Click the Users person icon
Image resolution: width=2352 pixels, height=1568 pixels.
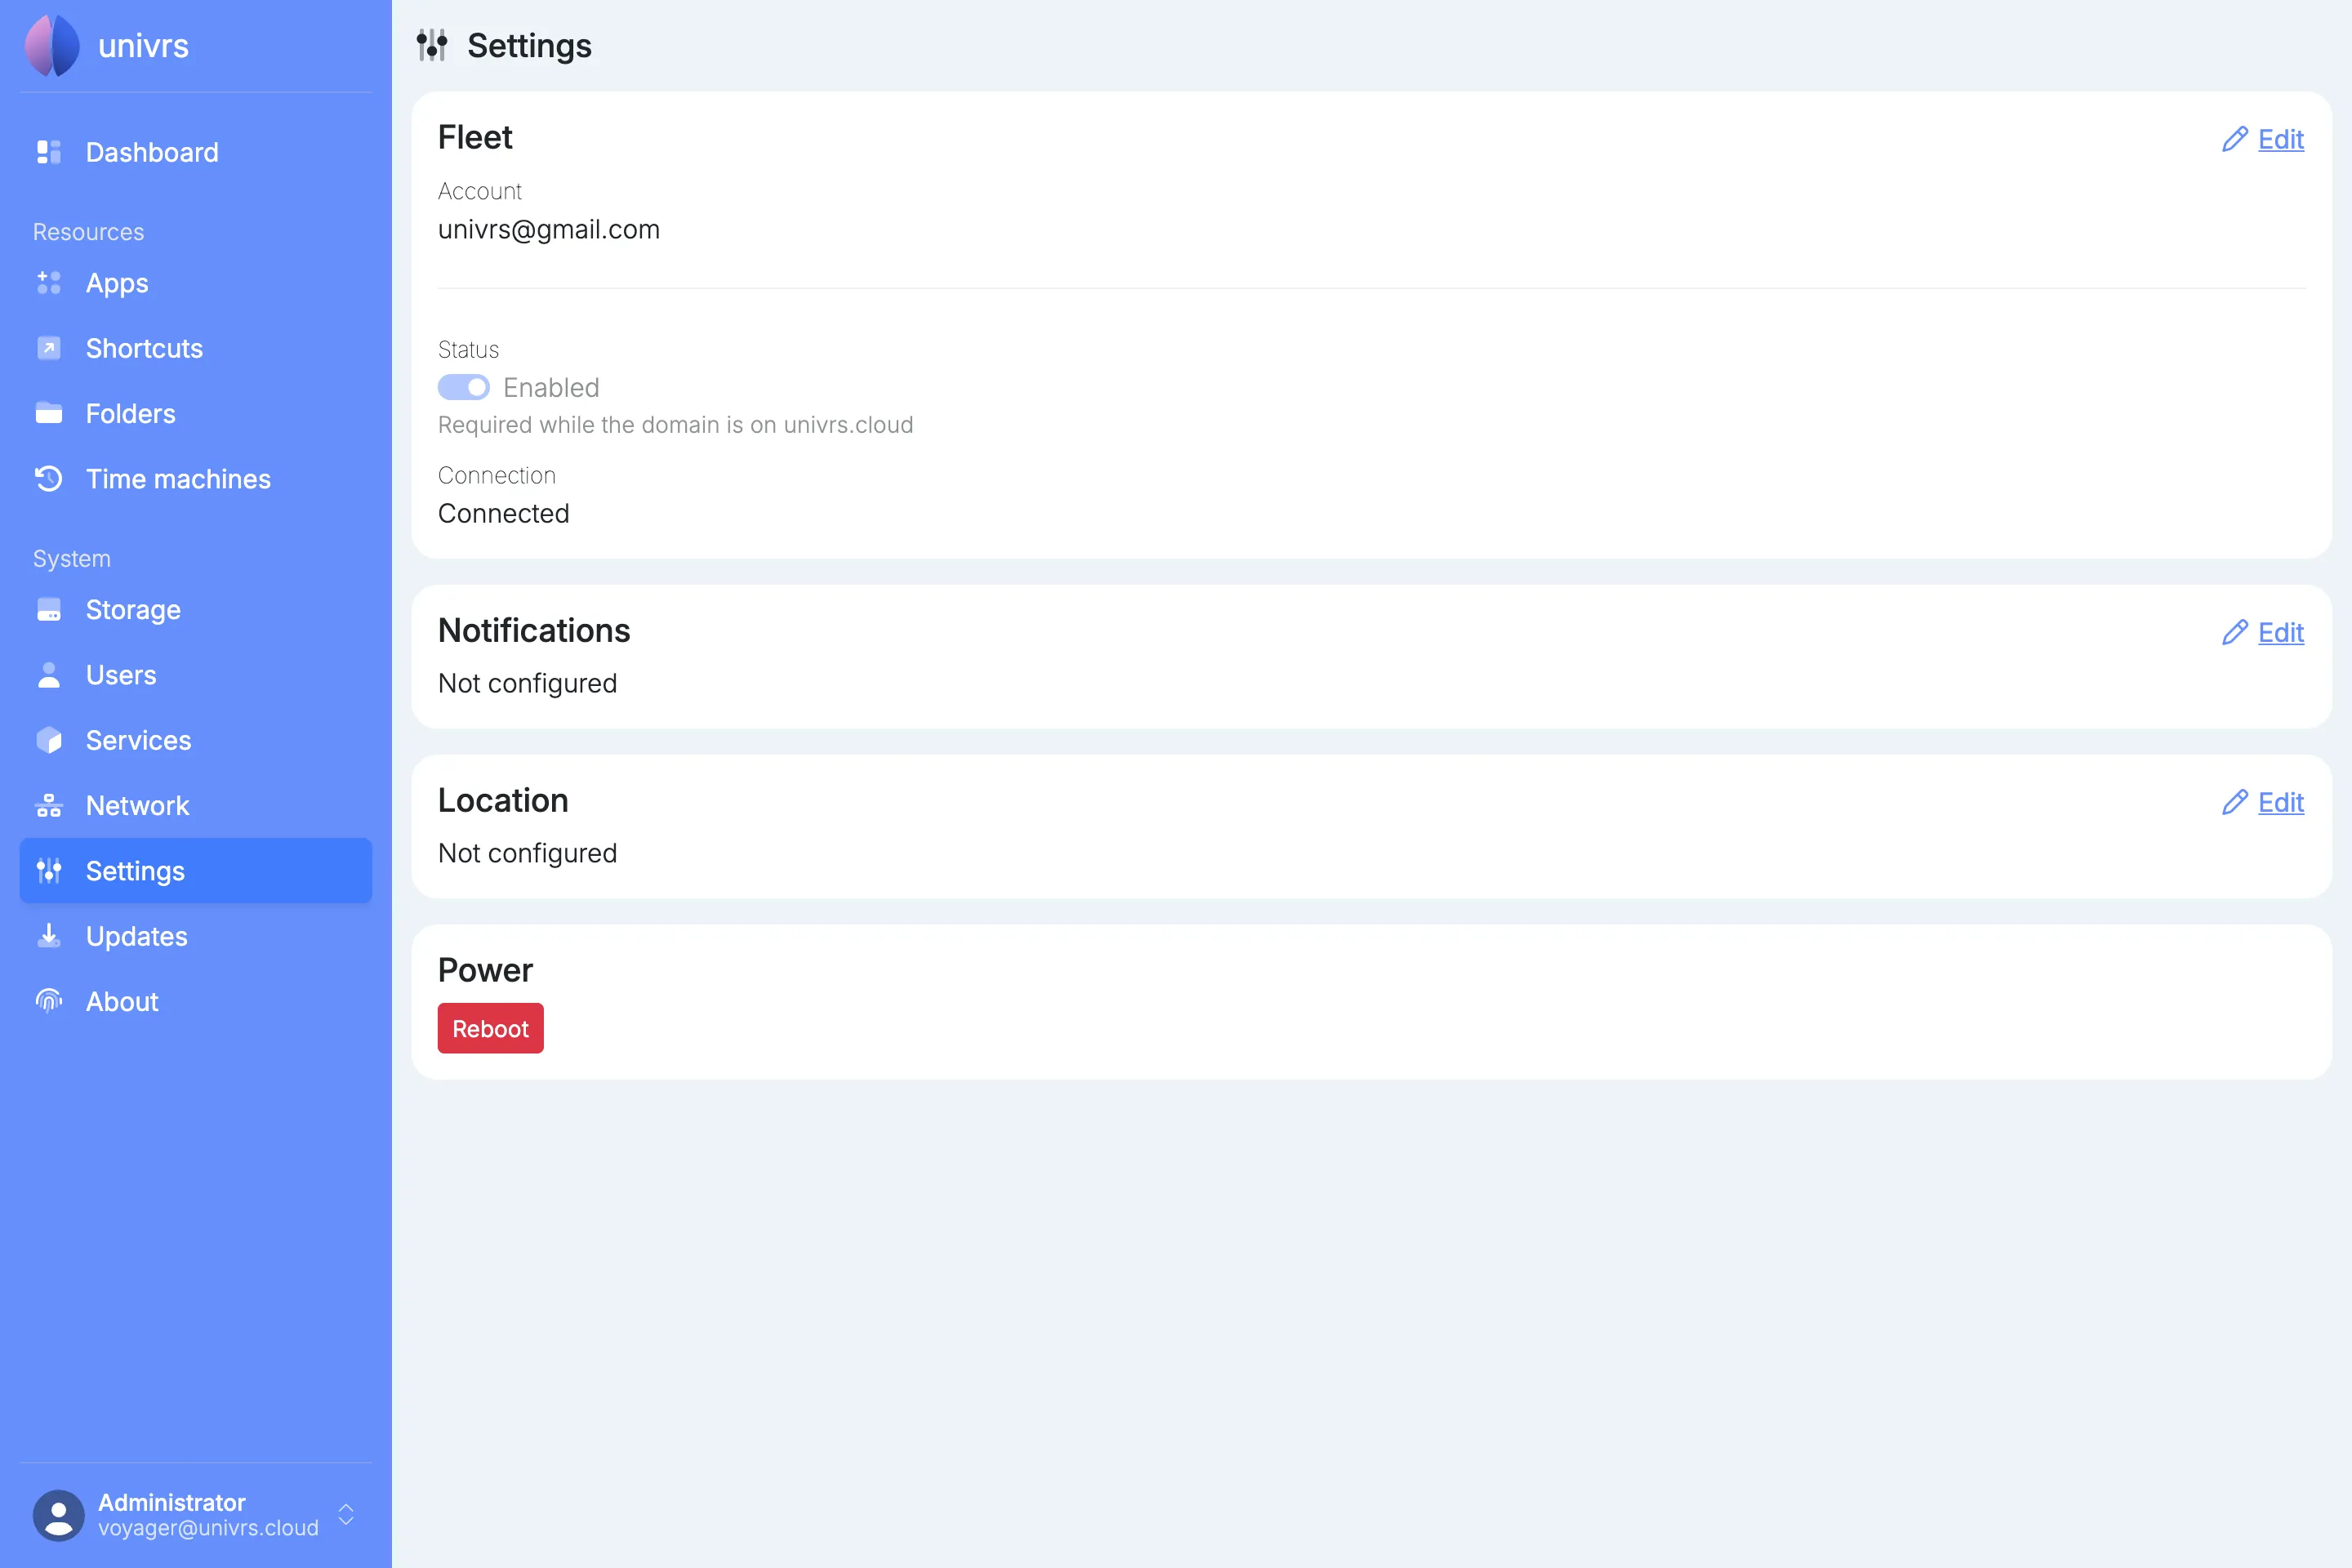tap(49, 675)
